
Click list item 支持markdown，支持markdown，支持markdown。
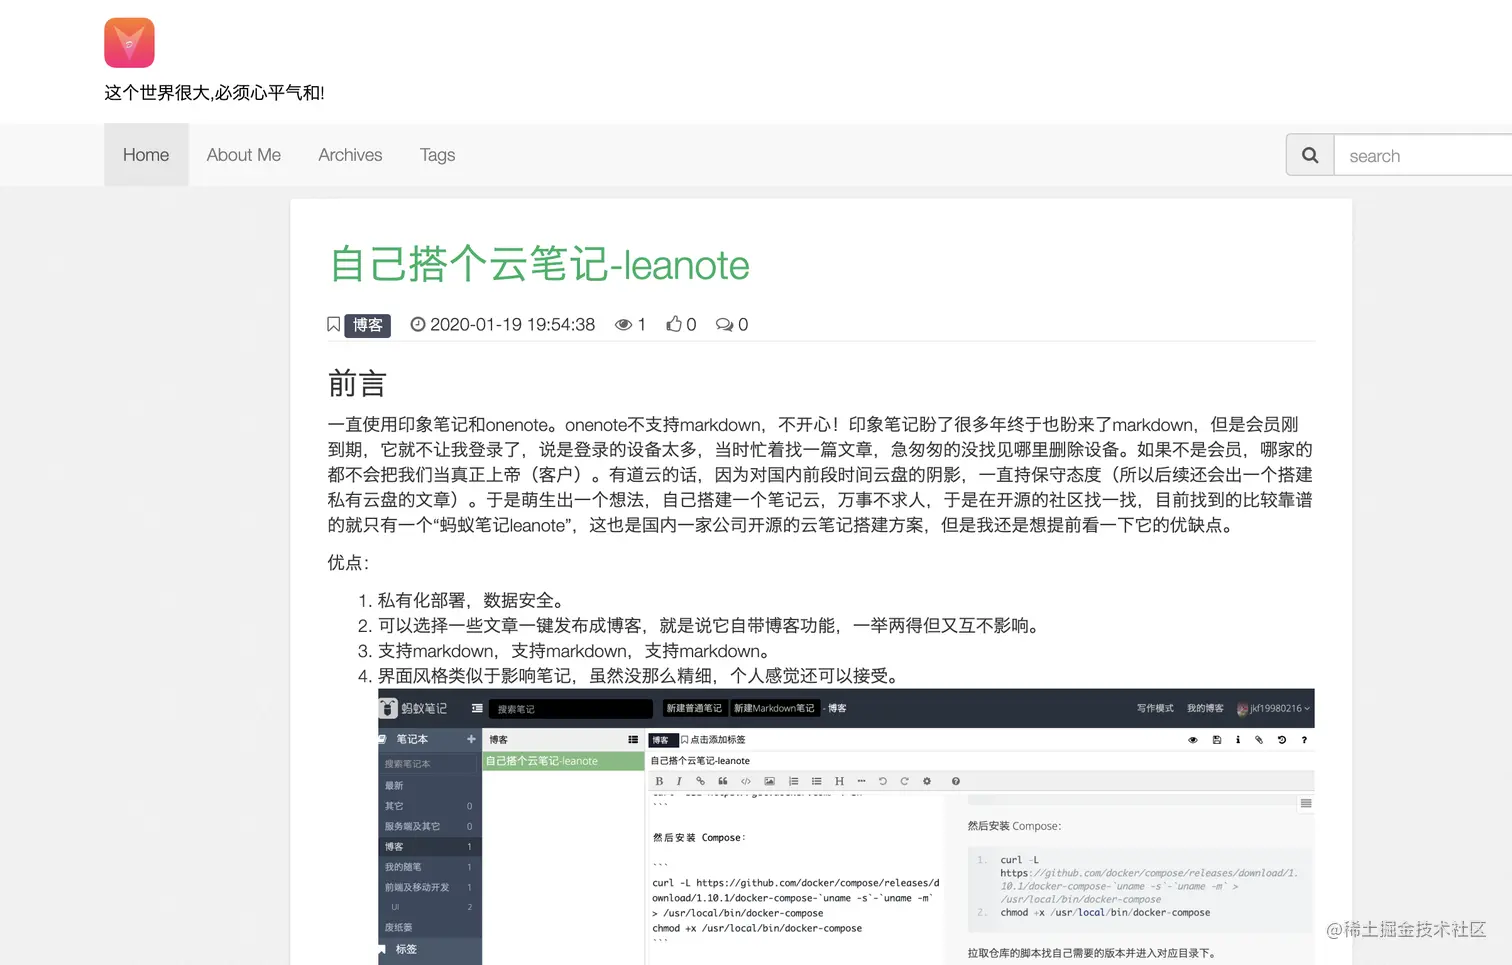pos(576,651)
